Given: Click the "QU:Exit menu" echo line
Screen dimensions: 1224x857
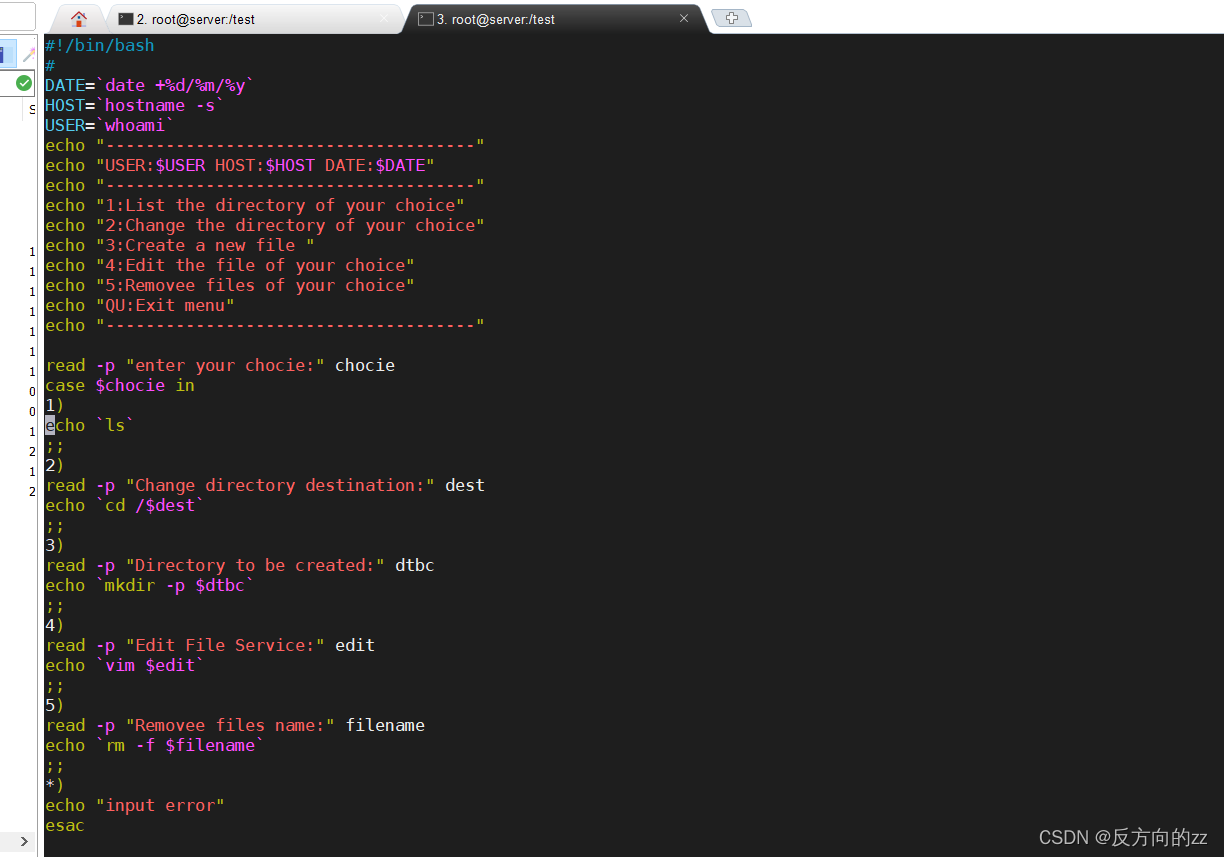Looking at the screenshot, I should click(140, 305).
